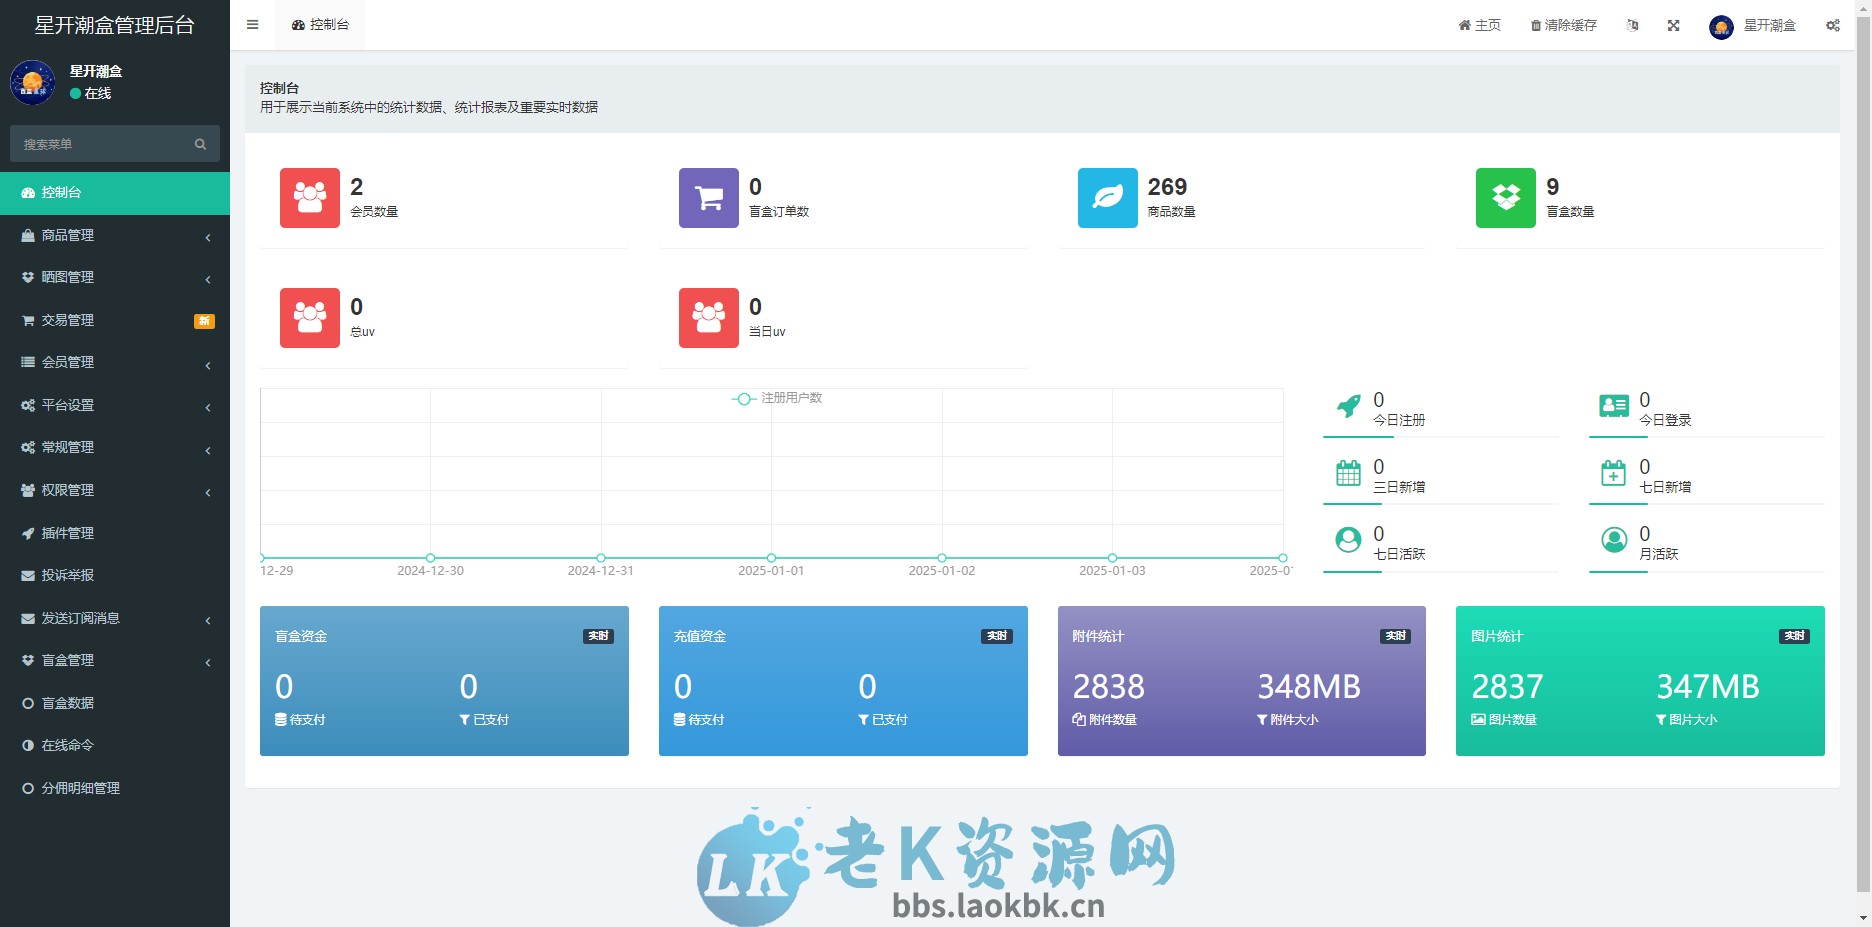This screenshot has width=1872, height=927.
Task: Switch to the 控制台 tab
Action: 319,25
